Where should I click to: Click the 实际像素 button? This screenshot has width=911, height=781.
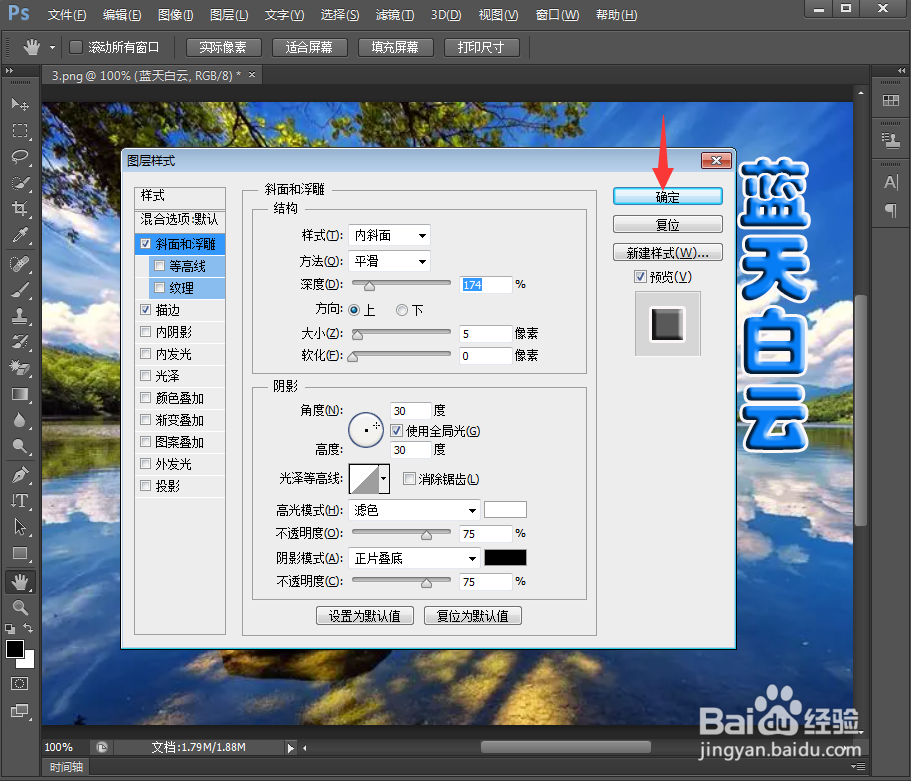(223, 47)
